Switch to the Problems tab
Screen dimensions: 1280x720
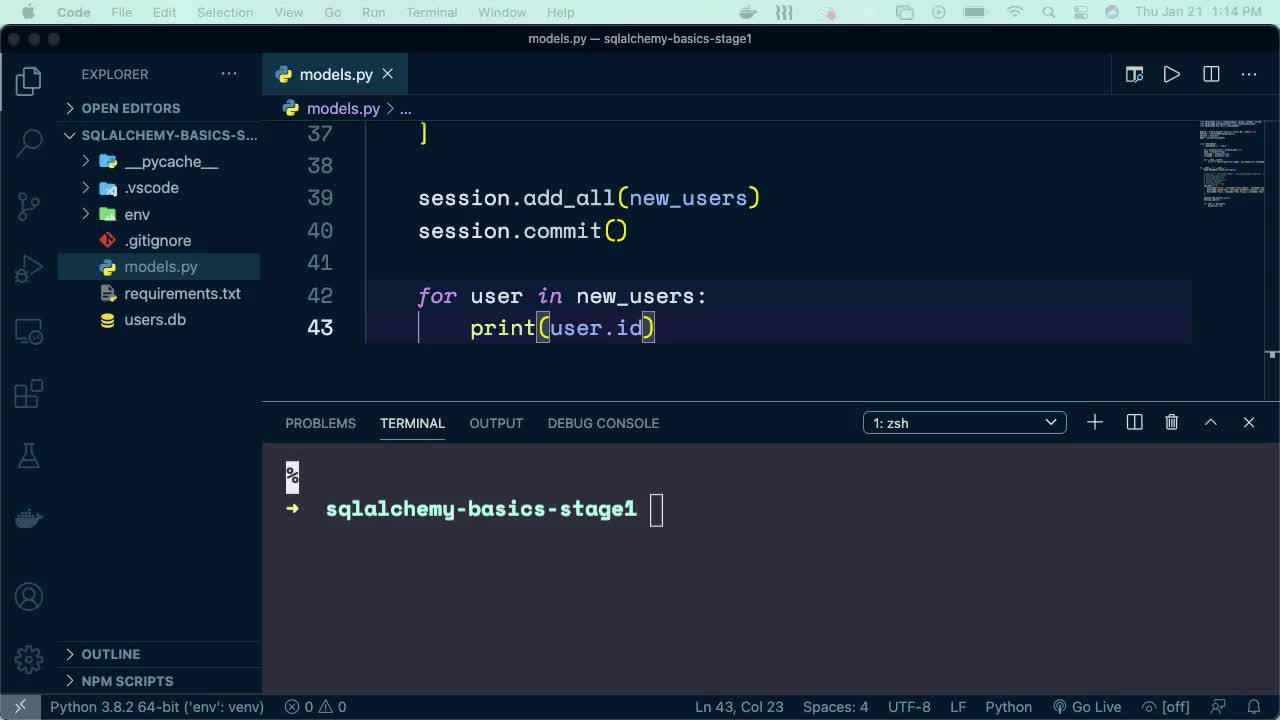[320, 423]
